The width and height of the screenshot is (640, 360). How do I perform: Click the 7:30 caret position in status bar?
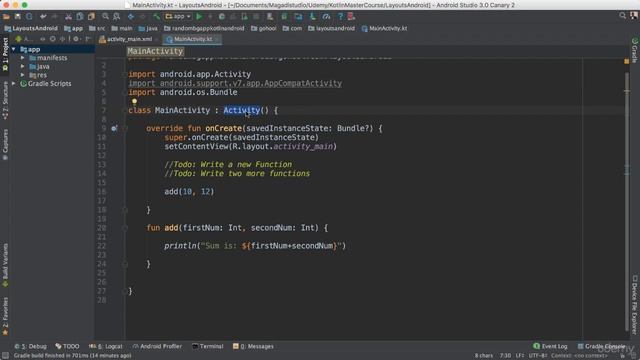[x=505, y=356]
